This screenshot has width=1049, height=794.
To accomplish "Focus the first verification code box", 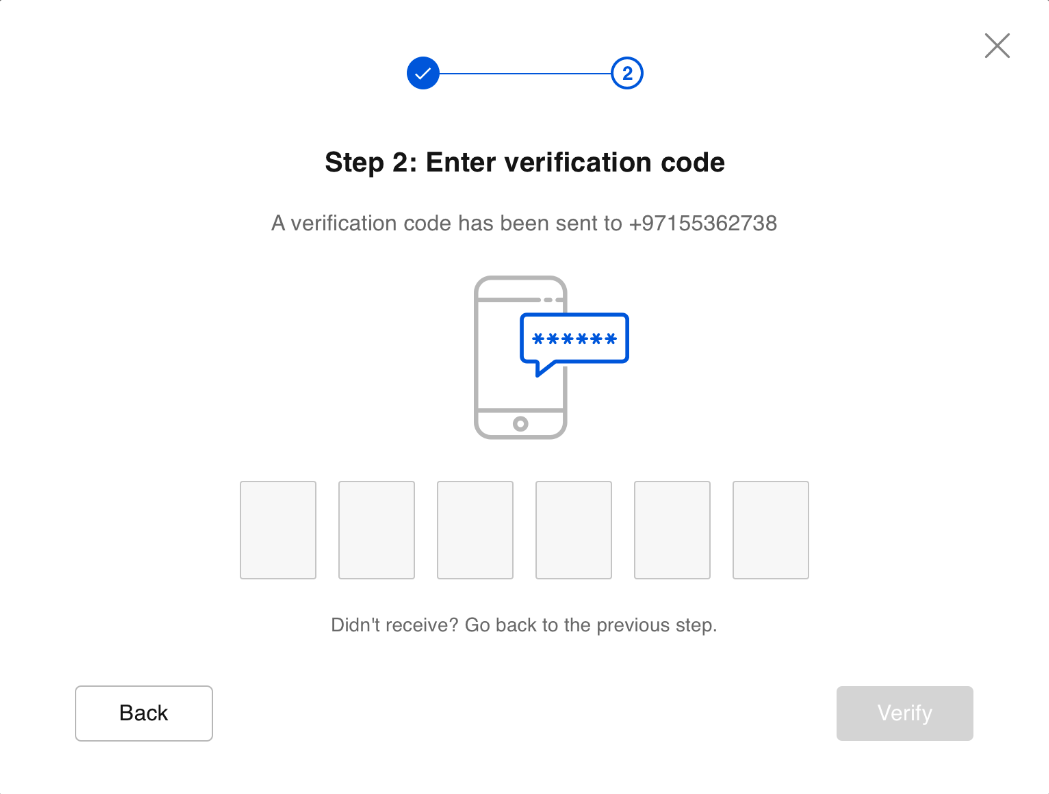I will point(278,530).
